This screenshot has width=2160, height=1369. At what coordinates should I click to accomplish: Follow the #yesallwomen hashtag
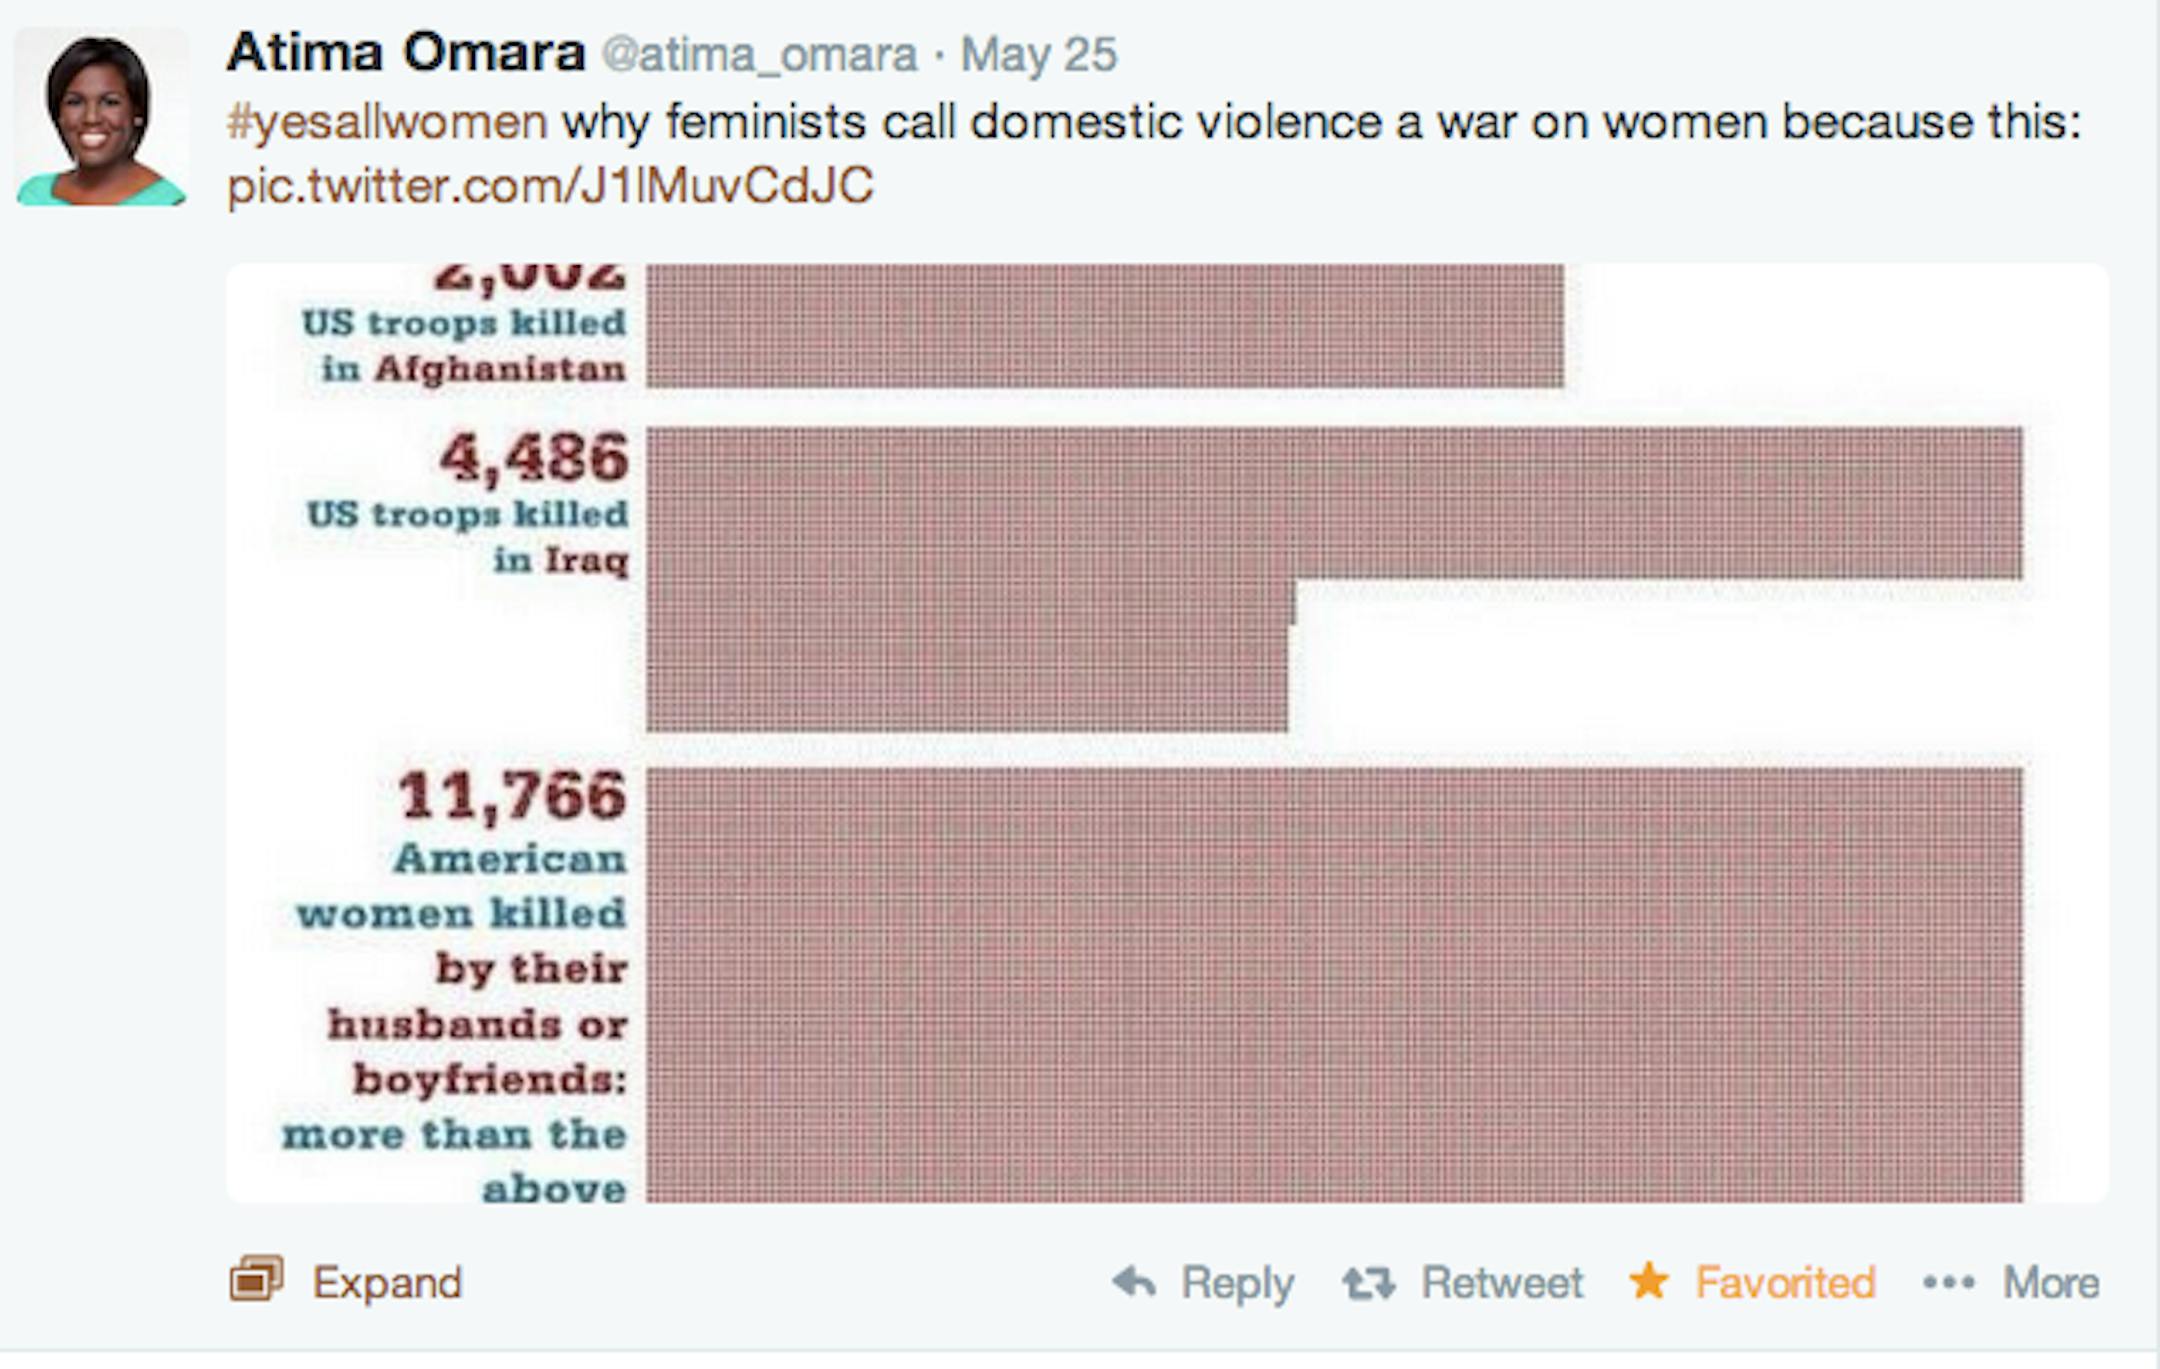tap(387, 123)
